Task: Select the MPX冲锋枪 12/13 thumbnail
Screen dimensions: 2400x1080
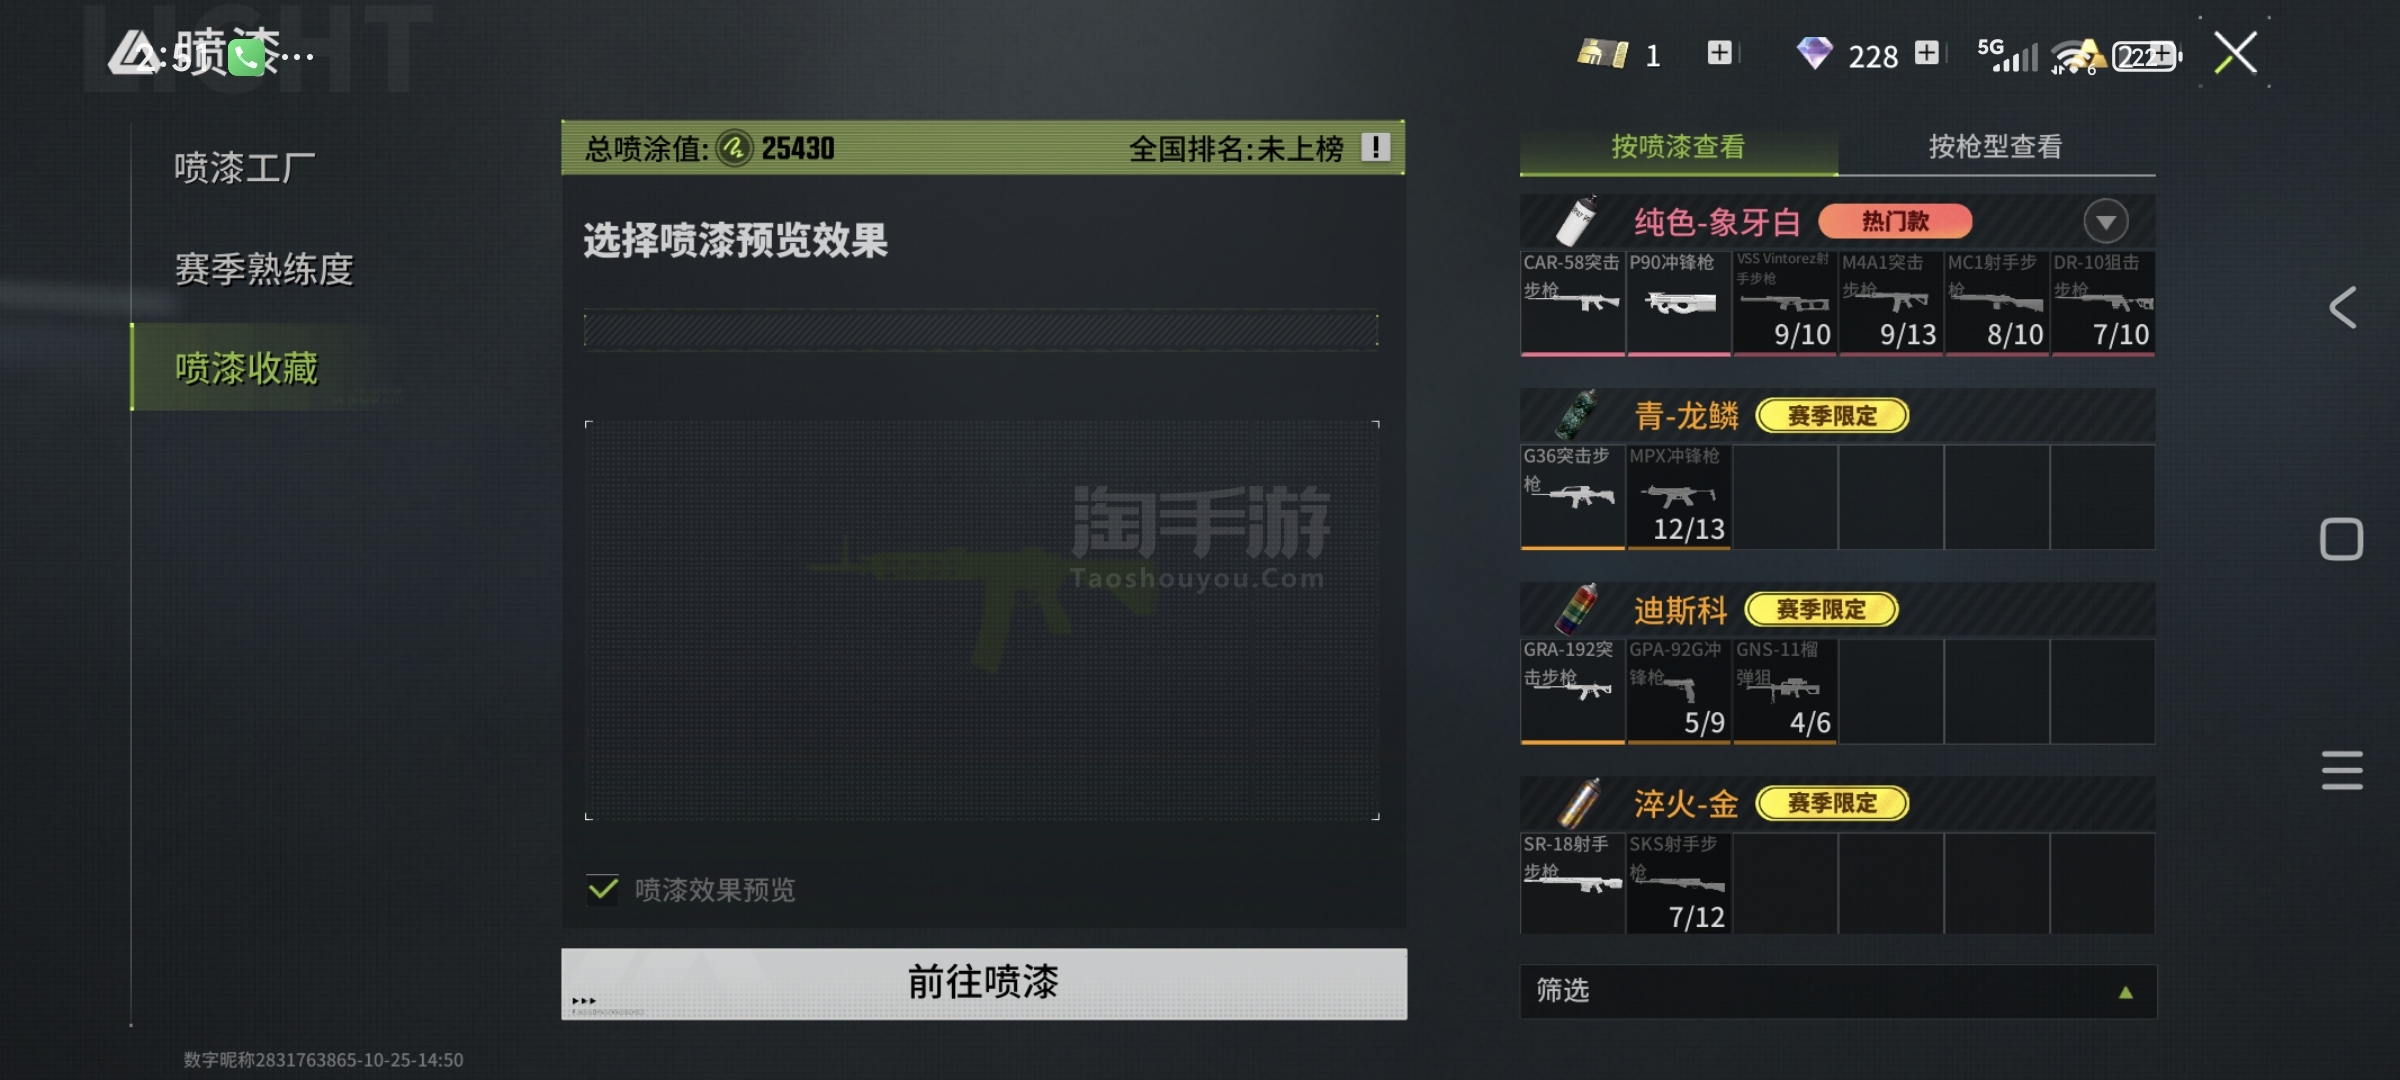Action: coord(1678,496)
